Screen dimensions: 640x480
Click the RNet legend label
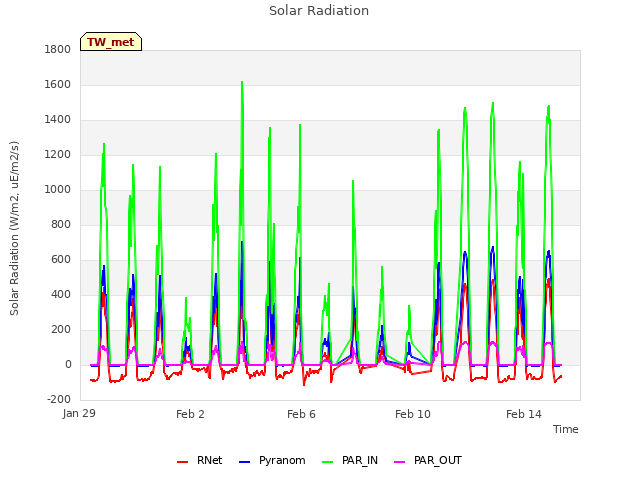coord(209,460)
